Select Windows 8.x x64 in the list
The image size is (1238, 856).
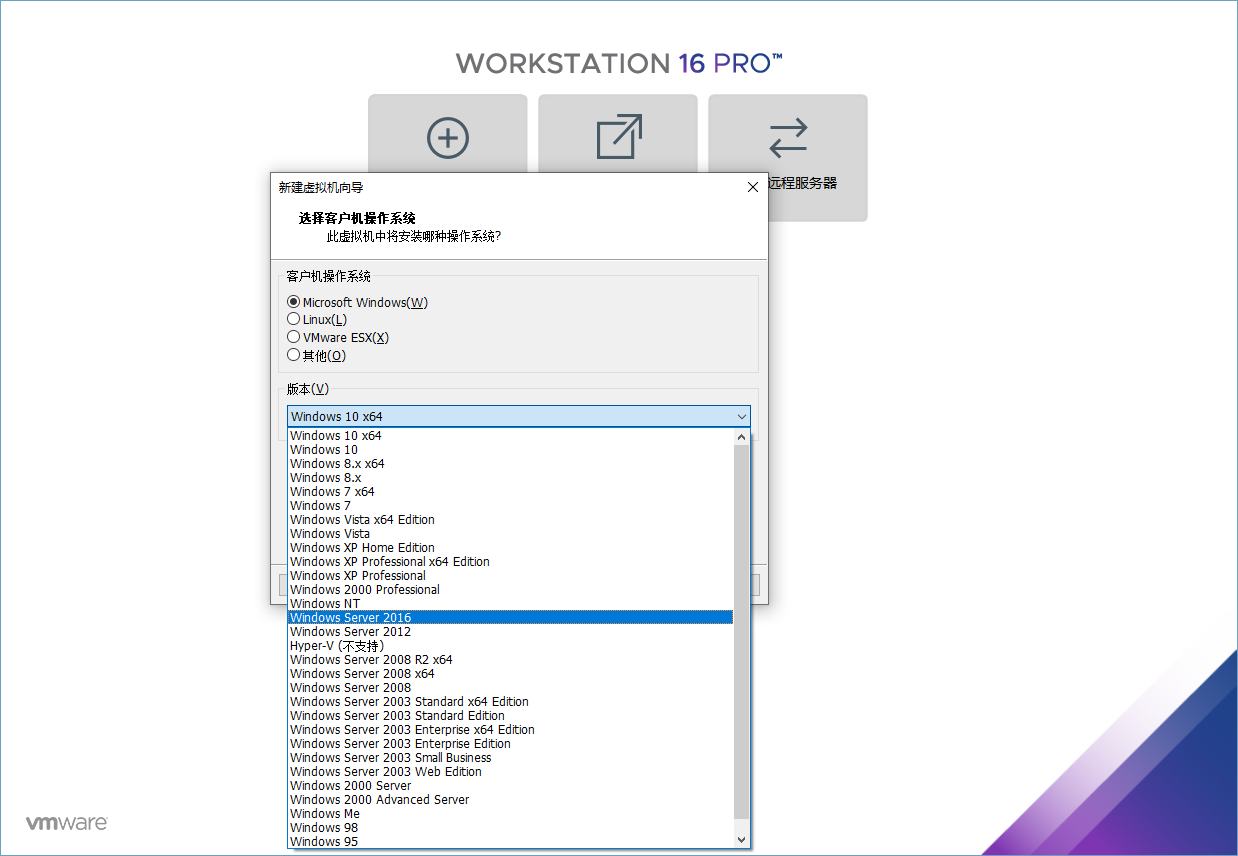(510, 464)
